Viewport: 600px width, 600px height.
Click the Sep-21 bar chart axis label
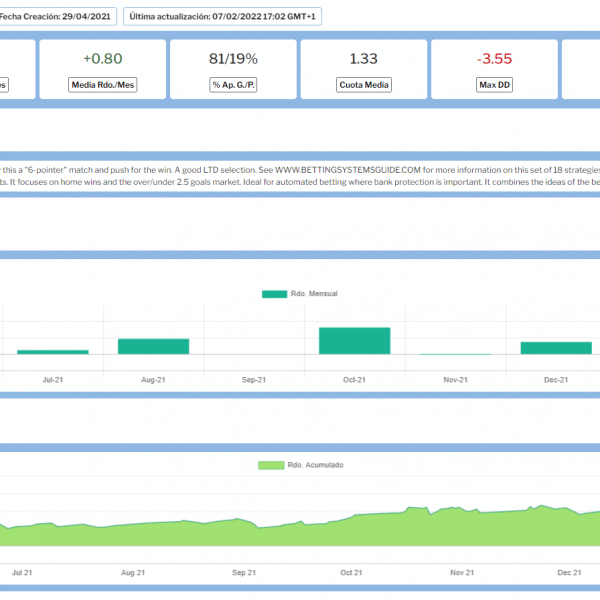pyautogui.click(x=254, y=380)
